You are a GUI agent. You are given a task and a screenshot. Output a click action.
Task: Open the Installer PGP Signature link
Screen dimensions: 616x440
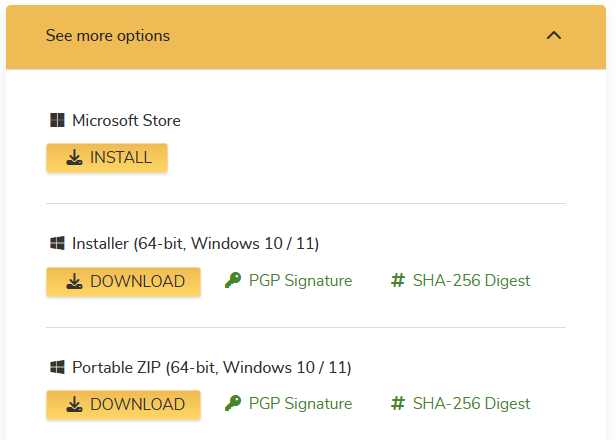point(300,281)
